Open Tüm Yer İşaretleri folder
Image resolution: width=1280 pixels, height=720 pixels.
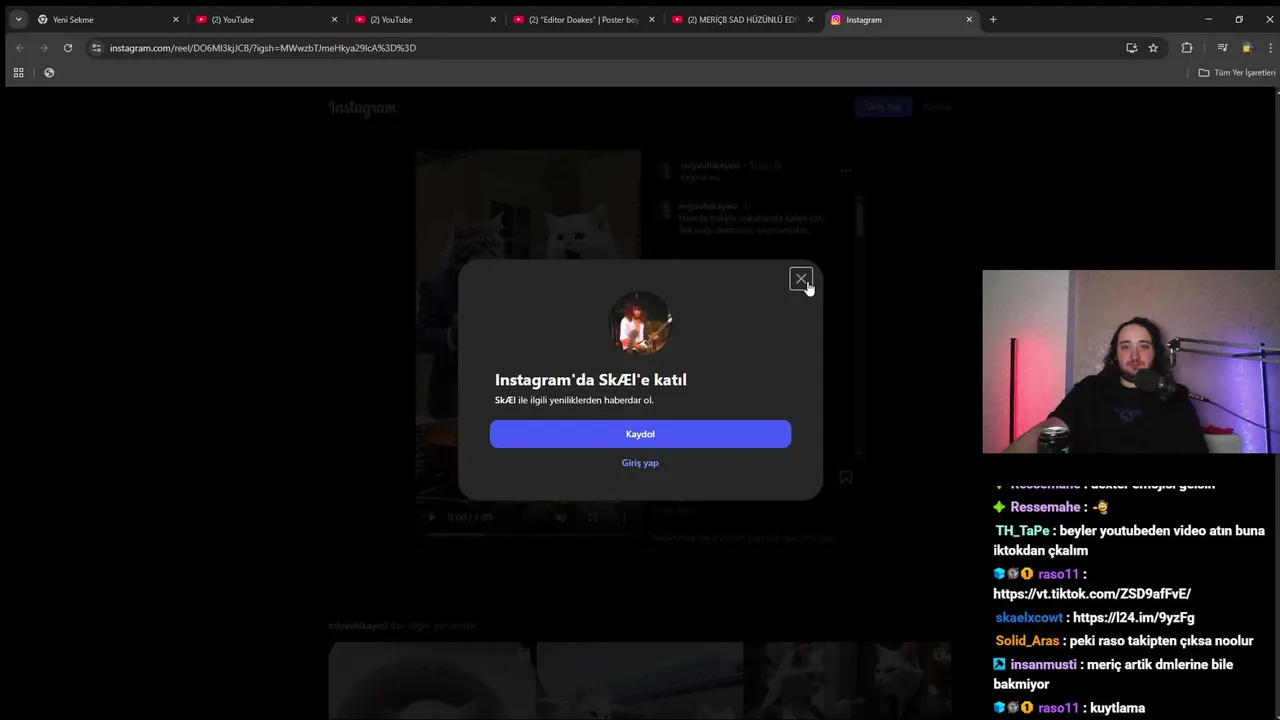(1237, 72)
